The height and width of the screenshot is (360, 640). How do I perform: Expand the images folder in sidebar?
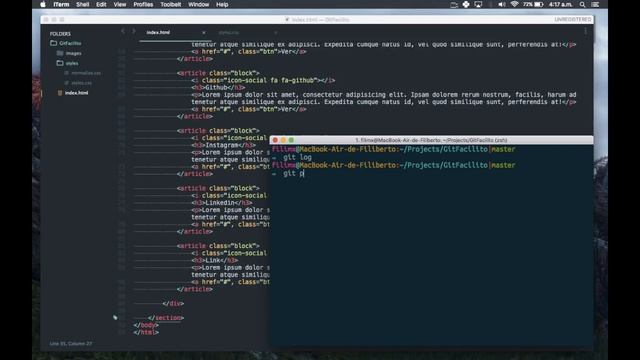69,53
